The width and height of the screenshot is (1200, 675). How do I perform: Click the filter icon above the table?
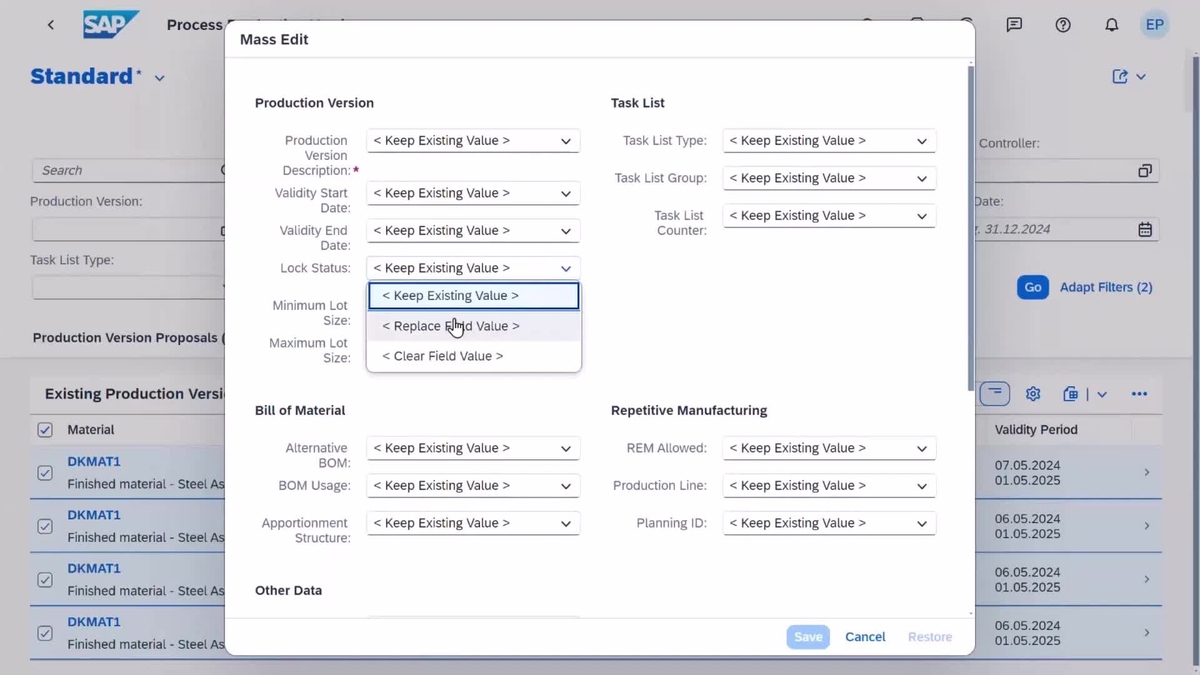click(x=994, y=394)
